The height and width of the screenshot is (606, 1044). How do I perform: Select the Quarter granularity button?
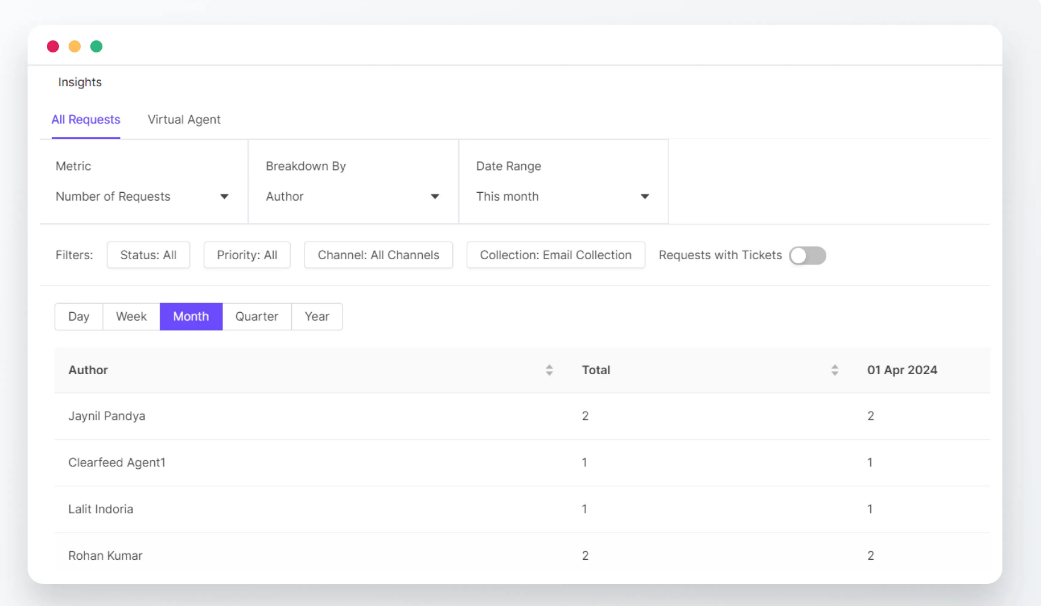tap(257, 316)
